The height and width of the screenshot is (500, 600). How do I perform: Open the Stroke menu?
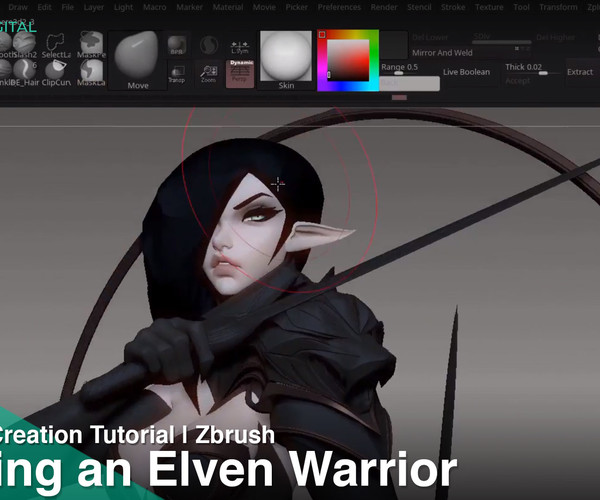(453, 7)
